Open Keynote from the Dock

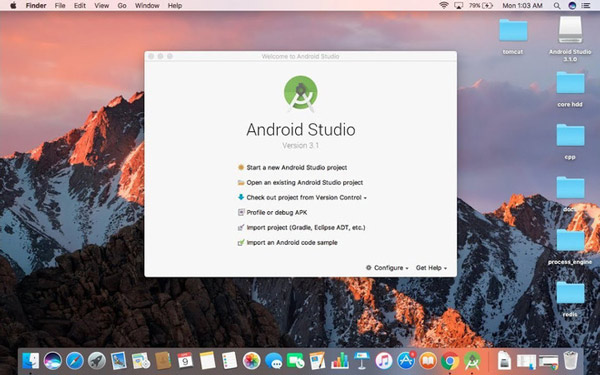[362, 360]
